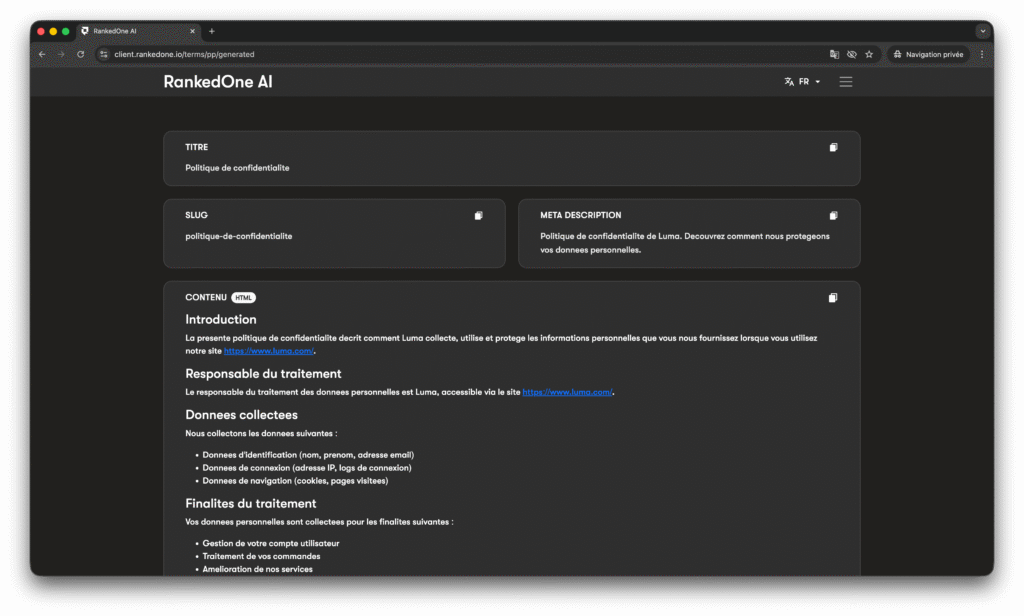Open the browser three-dots menu

(x=982, y=54)
